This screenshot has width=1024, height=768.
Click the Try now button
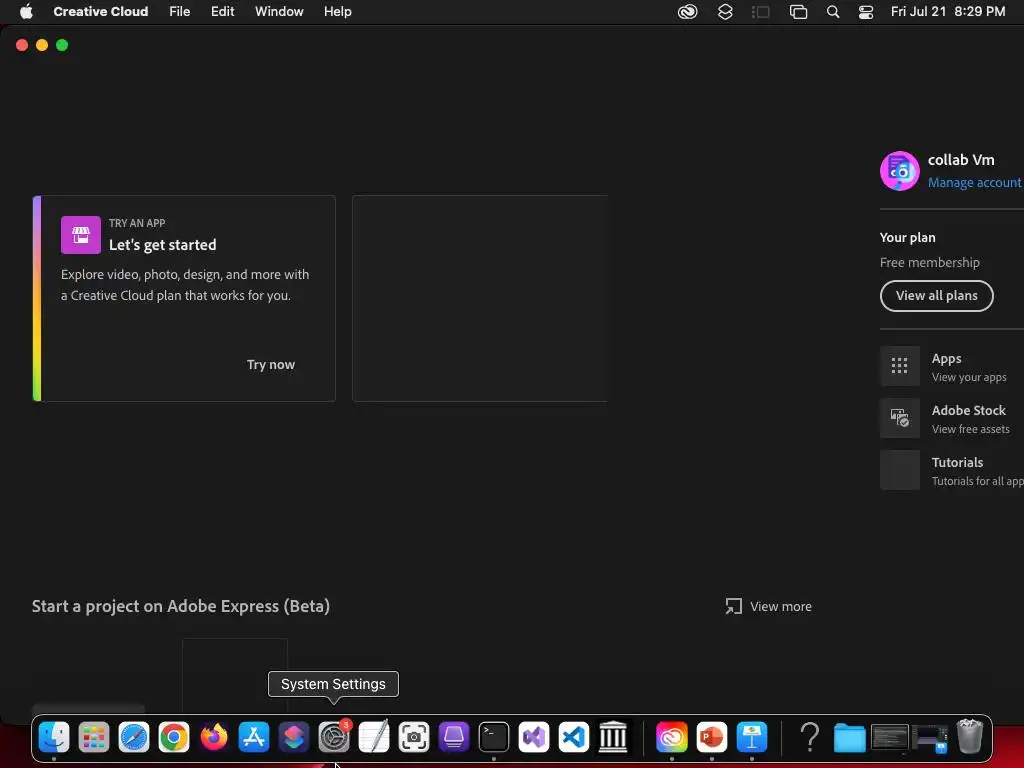(x=270, y=364)
